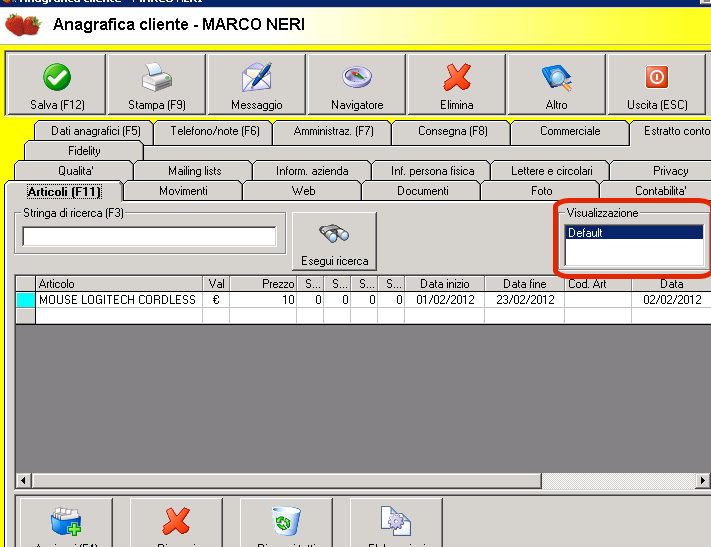Click the Articolo column header
The width and height of the screenshot is (711, 547).
coord(119,284)
